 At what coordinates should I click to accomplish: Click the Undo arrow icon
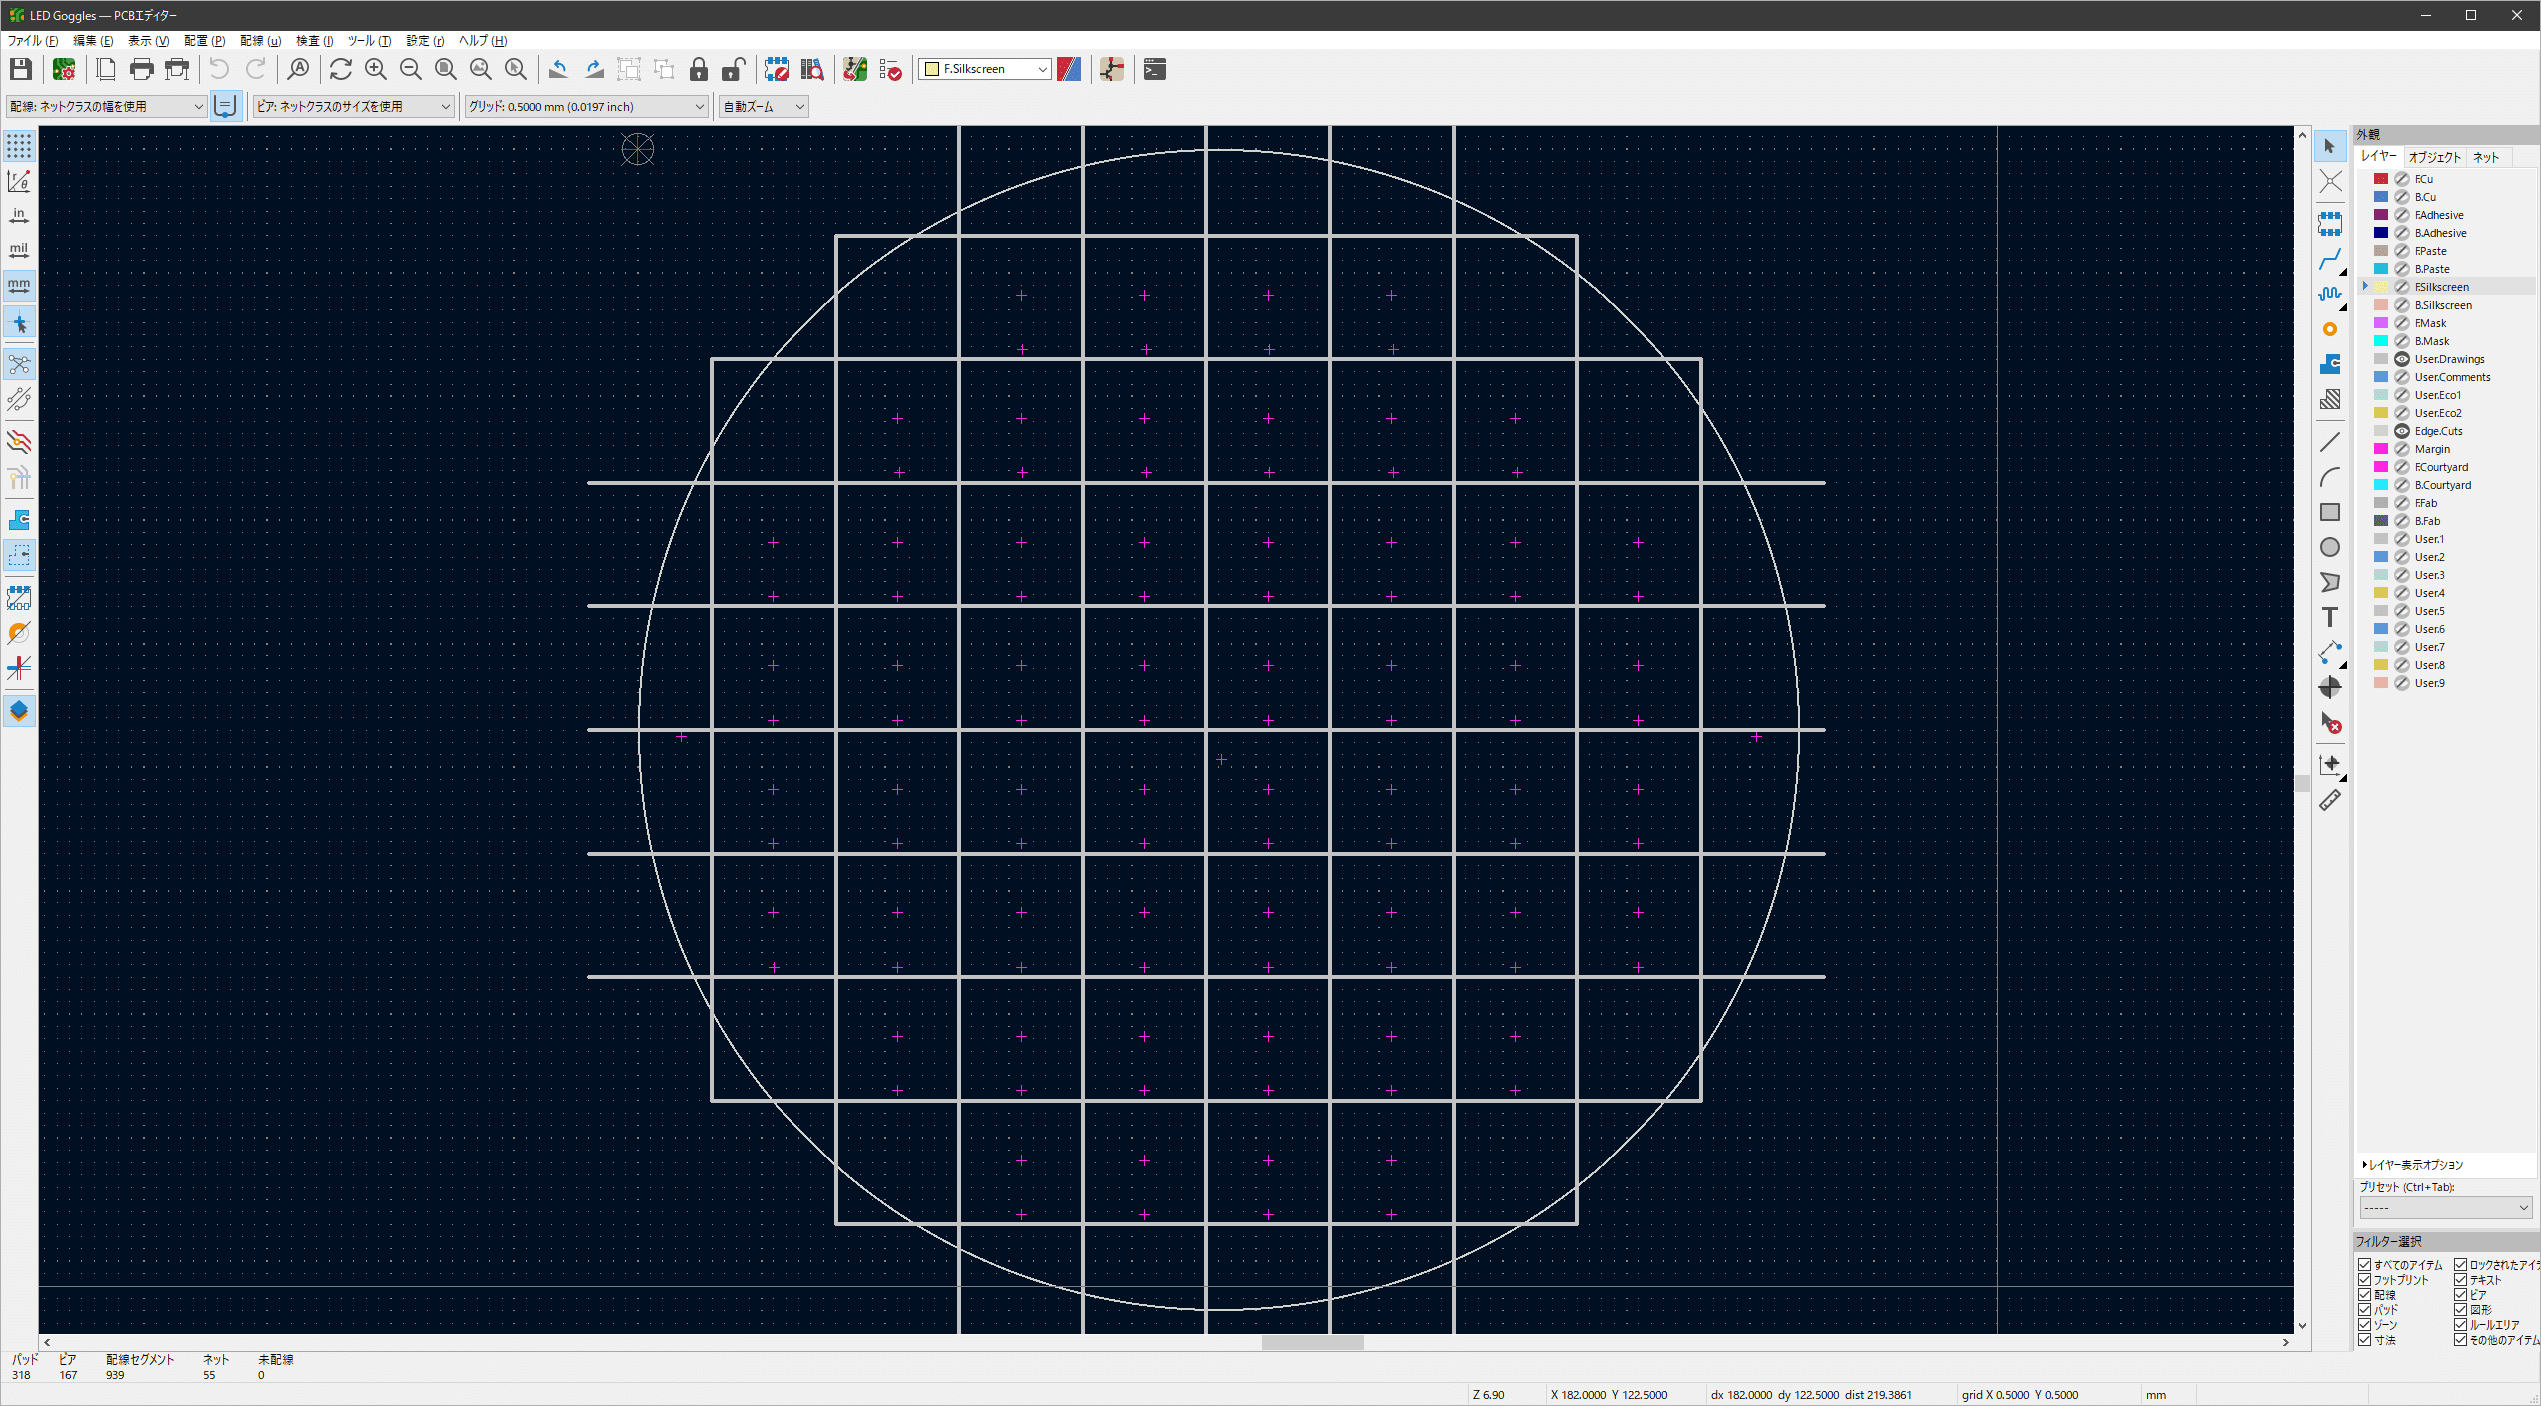(219, 69)
